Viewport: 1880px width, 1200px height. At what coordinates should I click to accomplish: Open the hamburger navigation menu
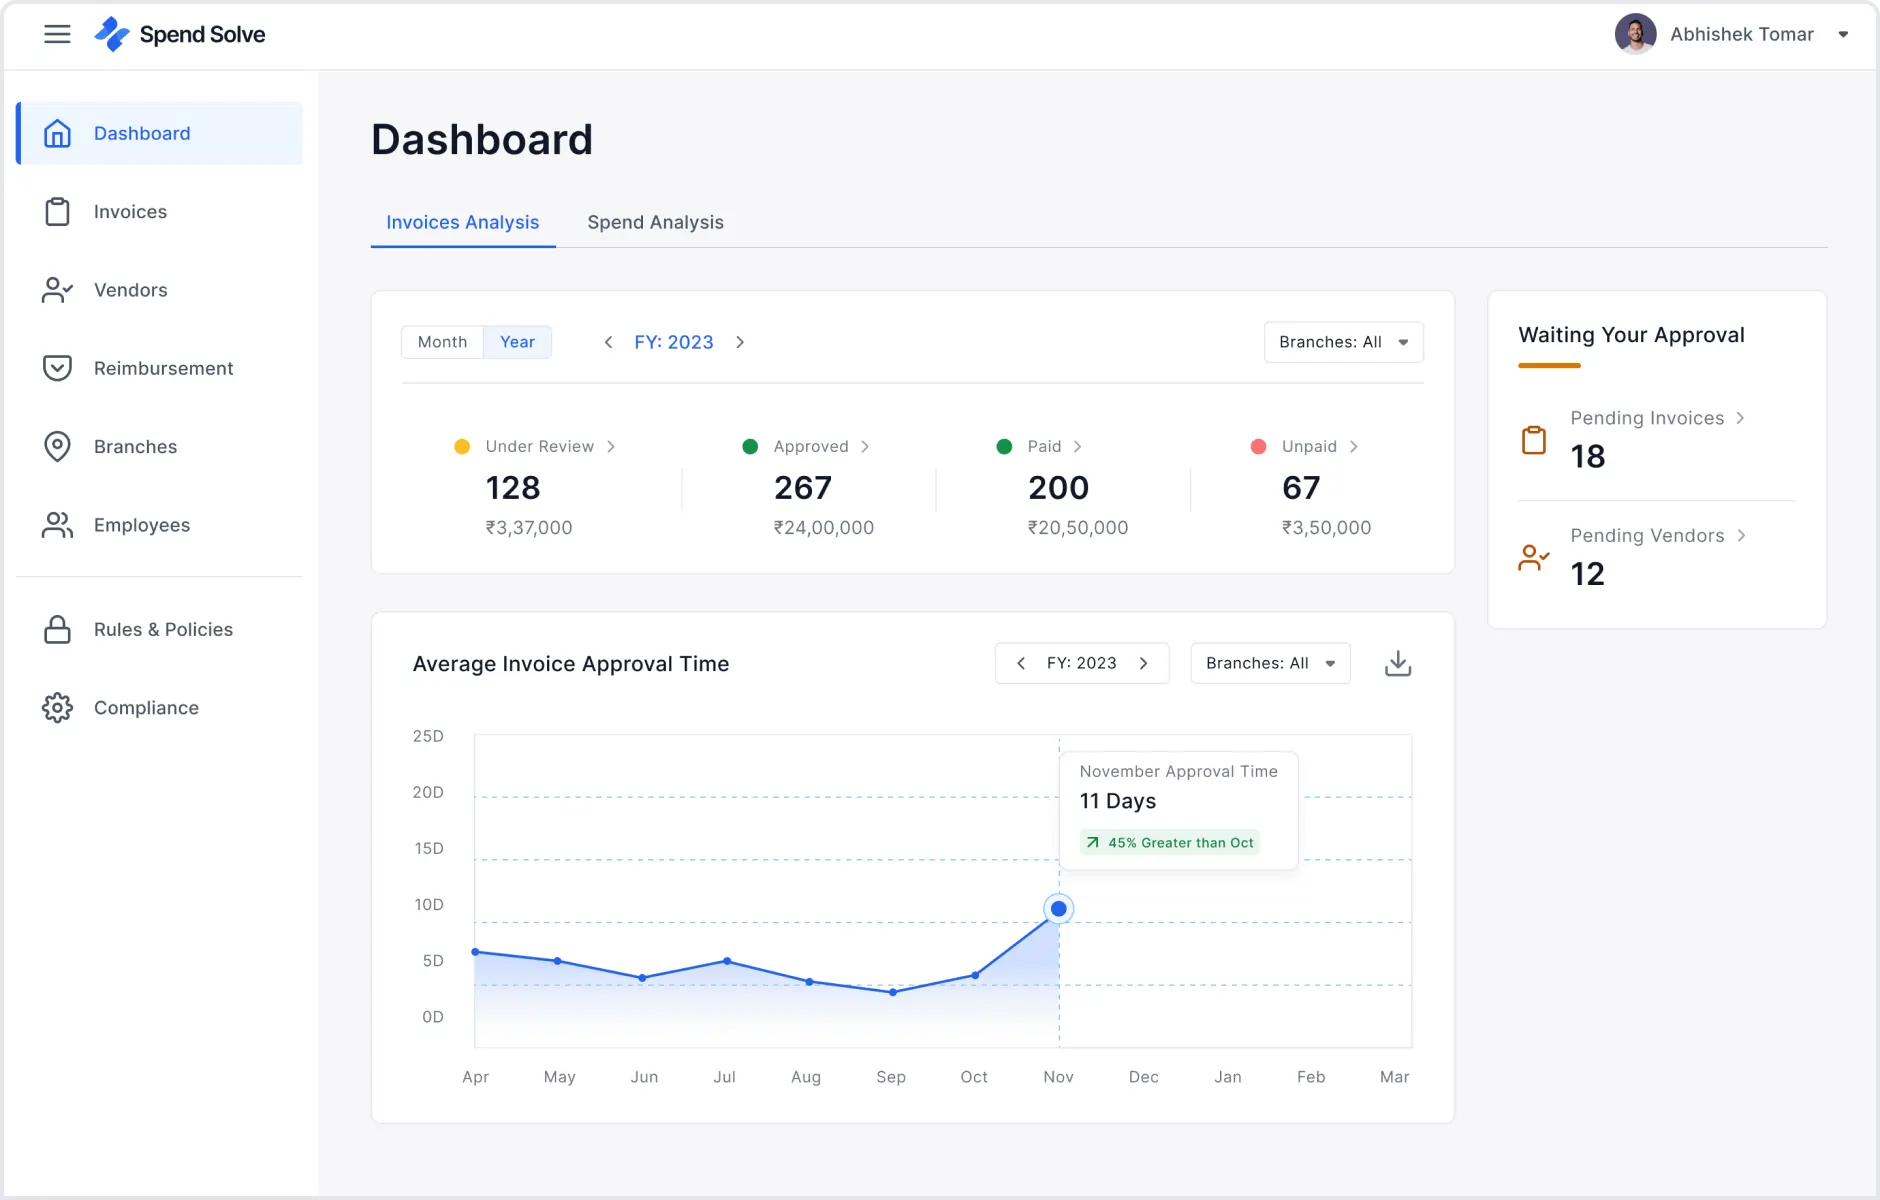pos(57,33)
